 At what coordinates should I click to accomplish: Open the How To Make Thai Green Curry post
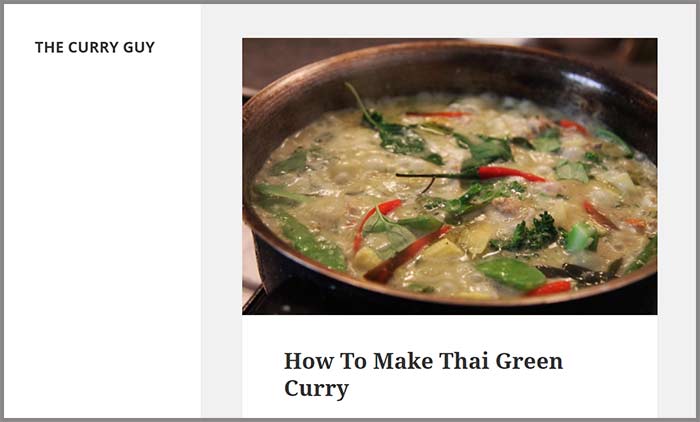coord(423,374)
